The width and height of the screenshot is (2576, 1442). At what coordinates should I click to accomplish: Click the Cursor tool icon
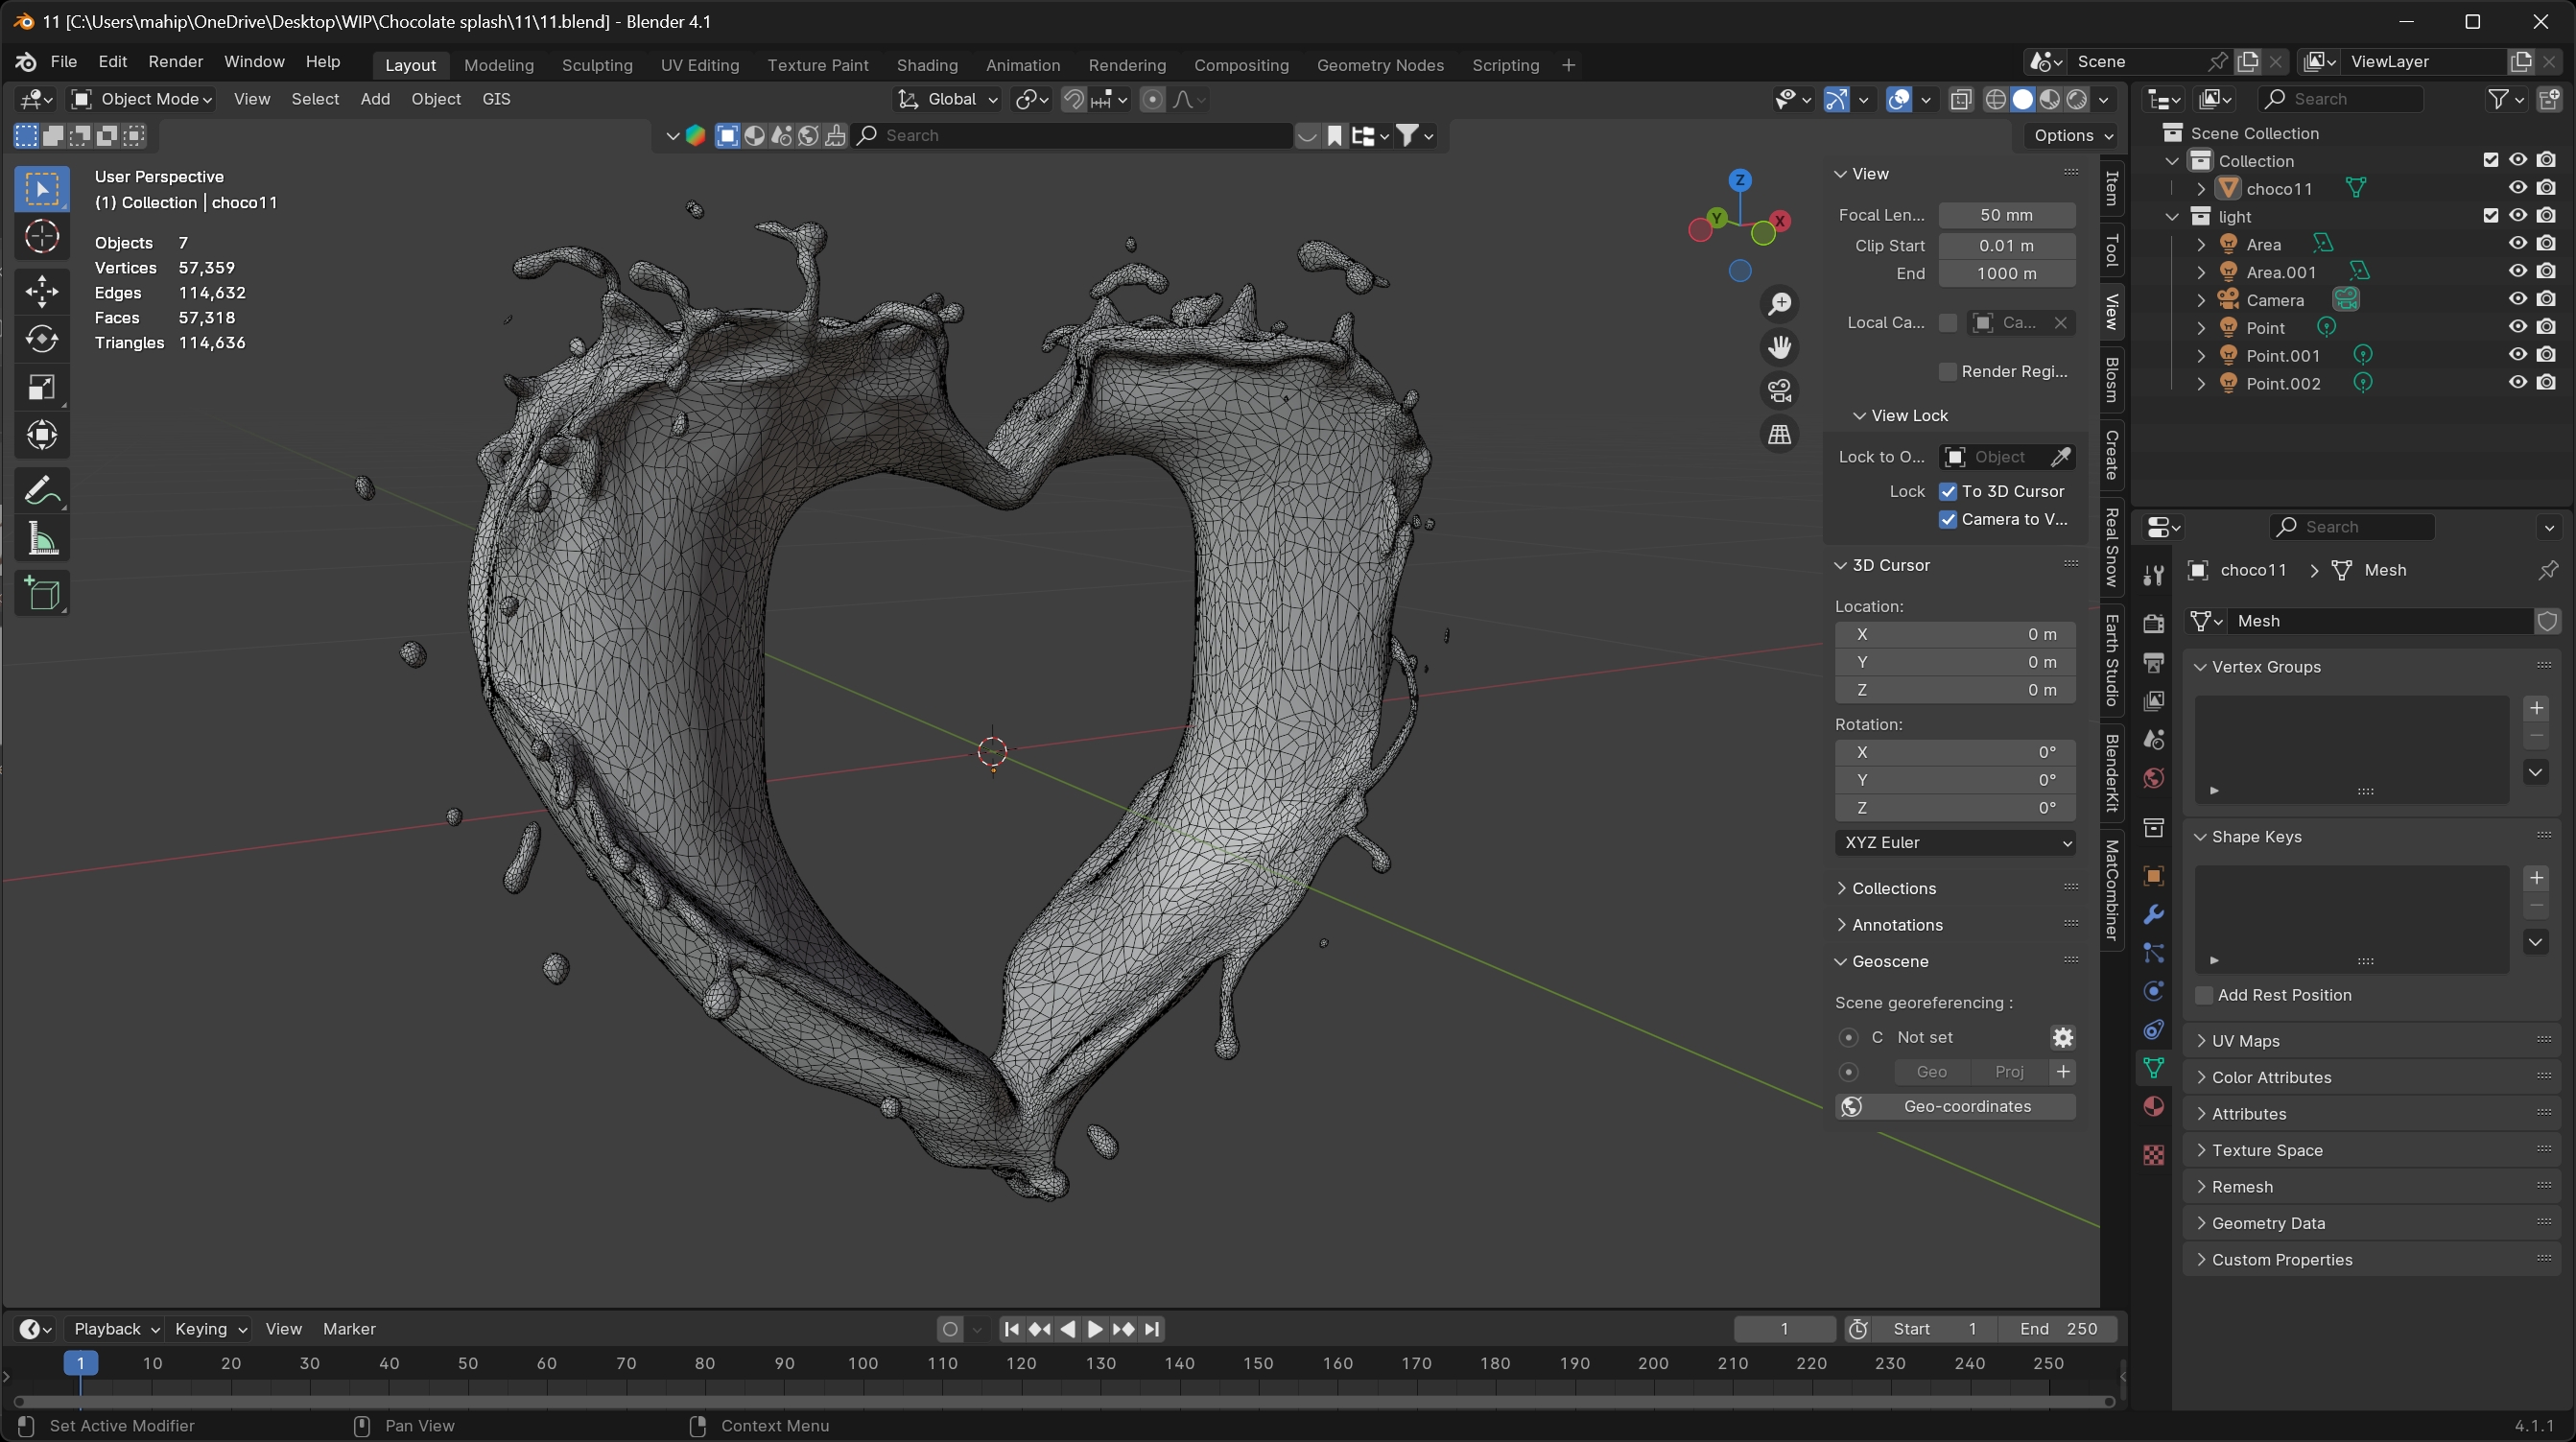click(x=41, y=237)
